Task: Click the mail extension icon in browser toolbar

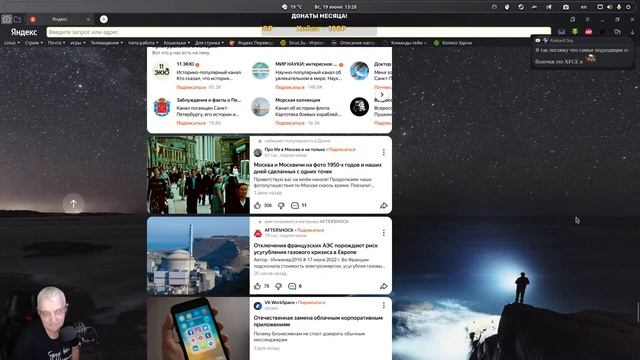Action: tap(562, 32)
